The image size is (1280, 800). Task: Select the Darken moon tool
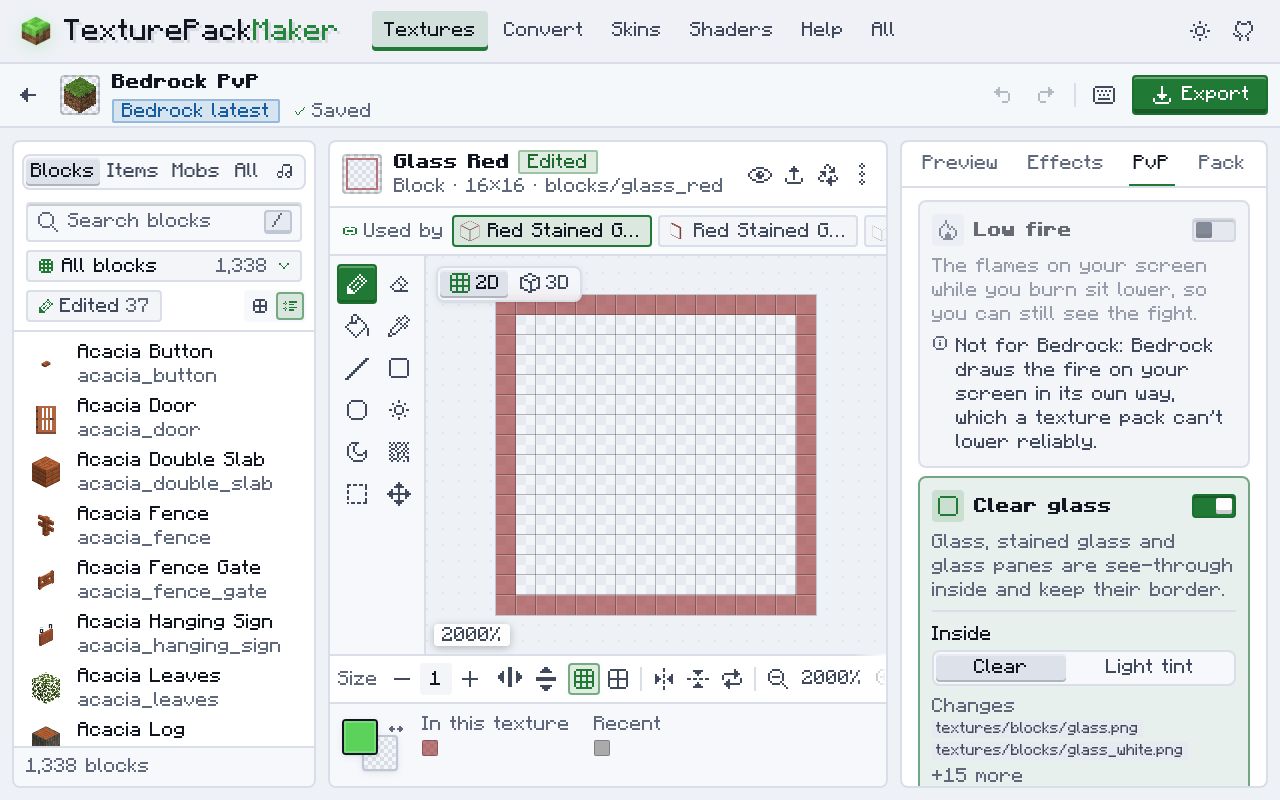[357, 452]
